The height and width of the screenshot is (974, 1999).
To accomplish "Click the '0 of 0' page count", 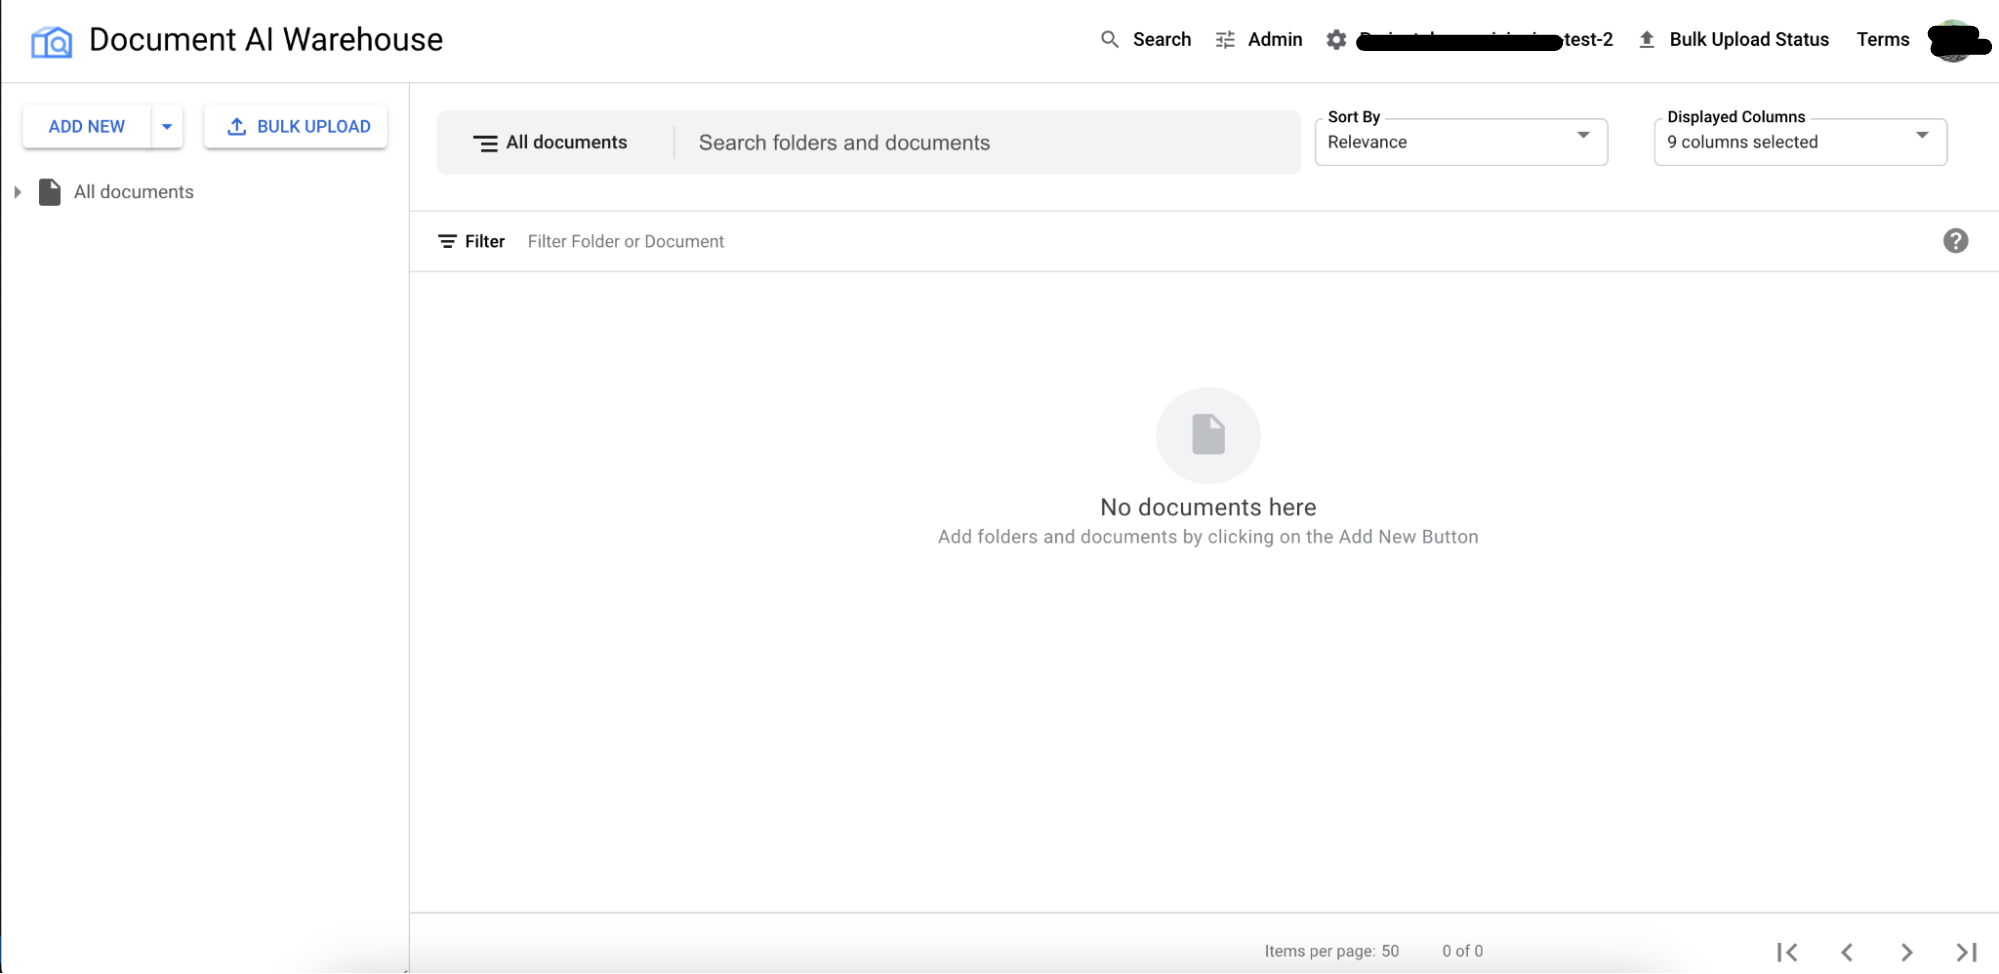I will click(1462, 951).
